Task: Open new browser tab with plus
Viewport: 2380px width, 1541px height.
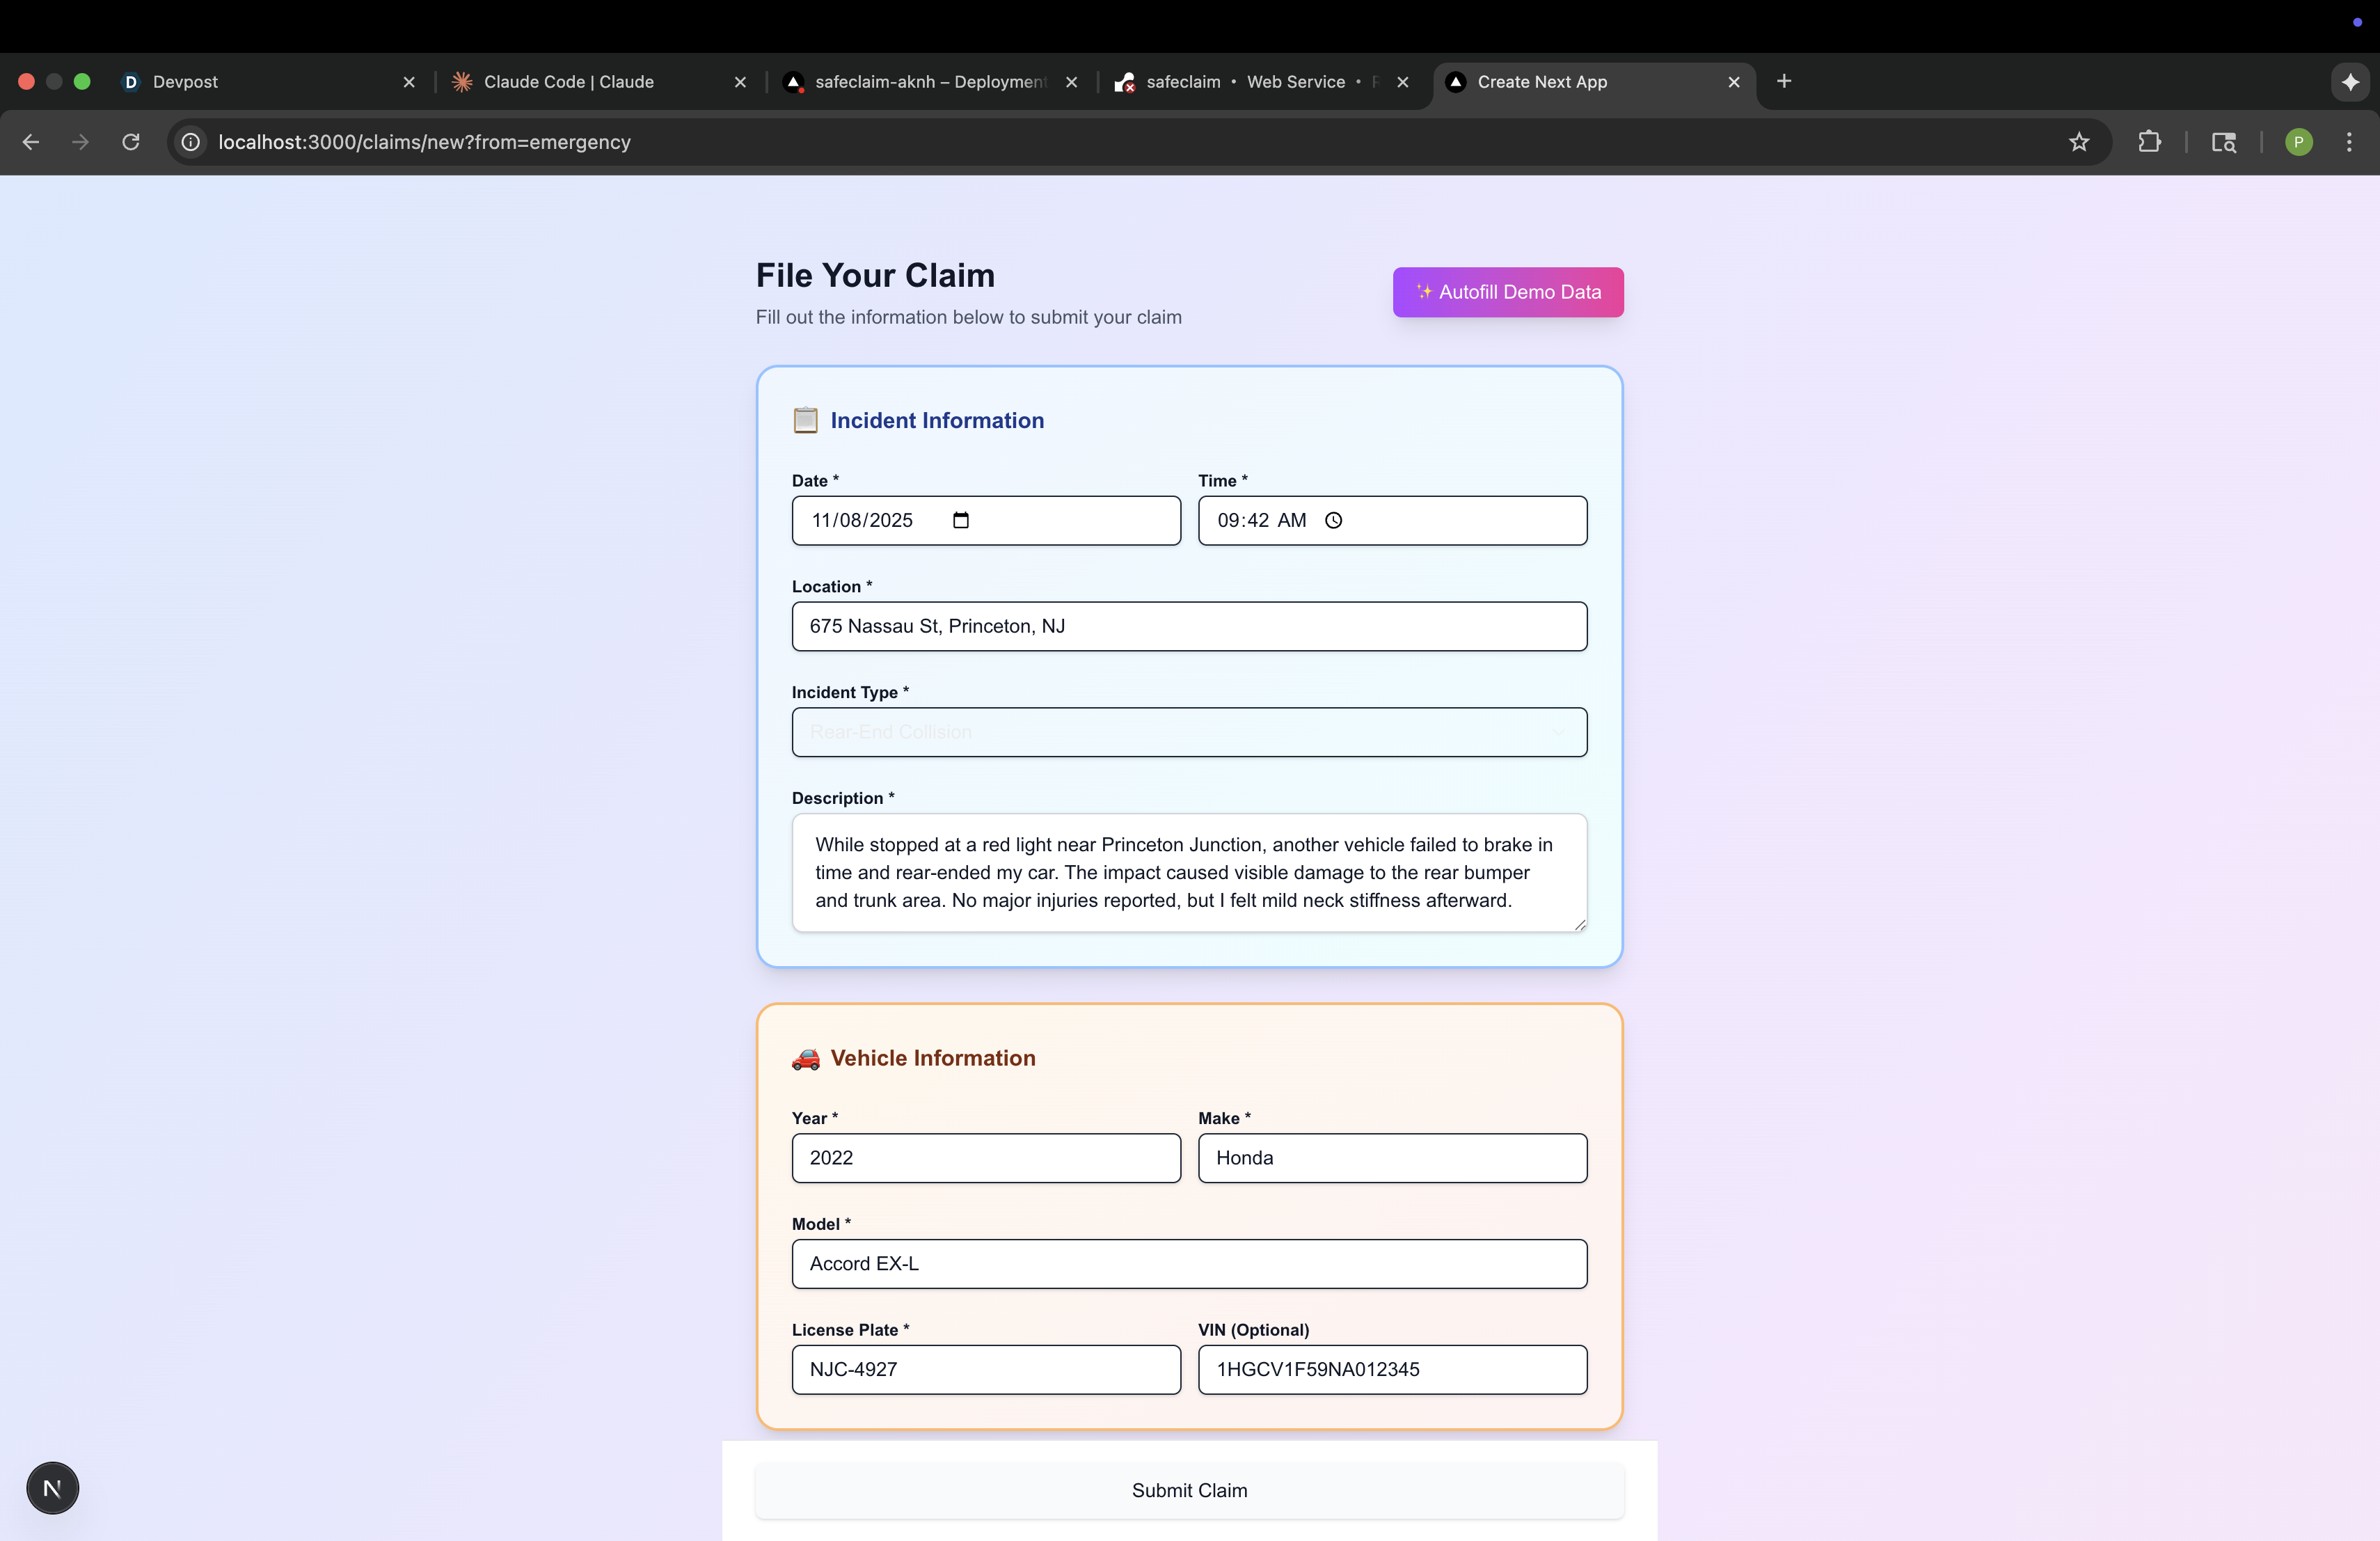Action: tap(1784, 81)
